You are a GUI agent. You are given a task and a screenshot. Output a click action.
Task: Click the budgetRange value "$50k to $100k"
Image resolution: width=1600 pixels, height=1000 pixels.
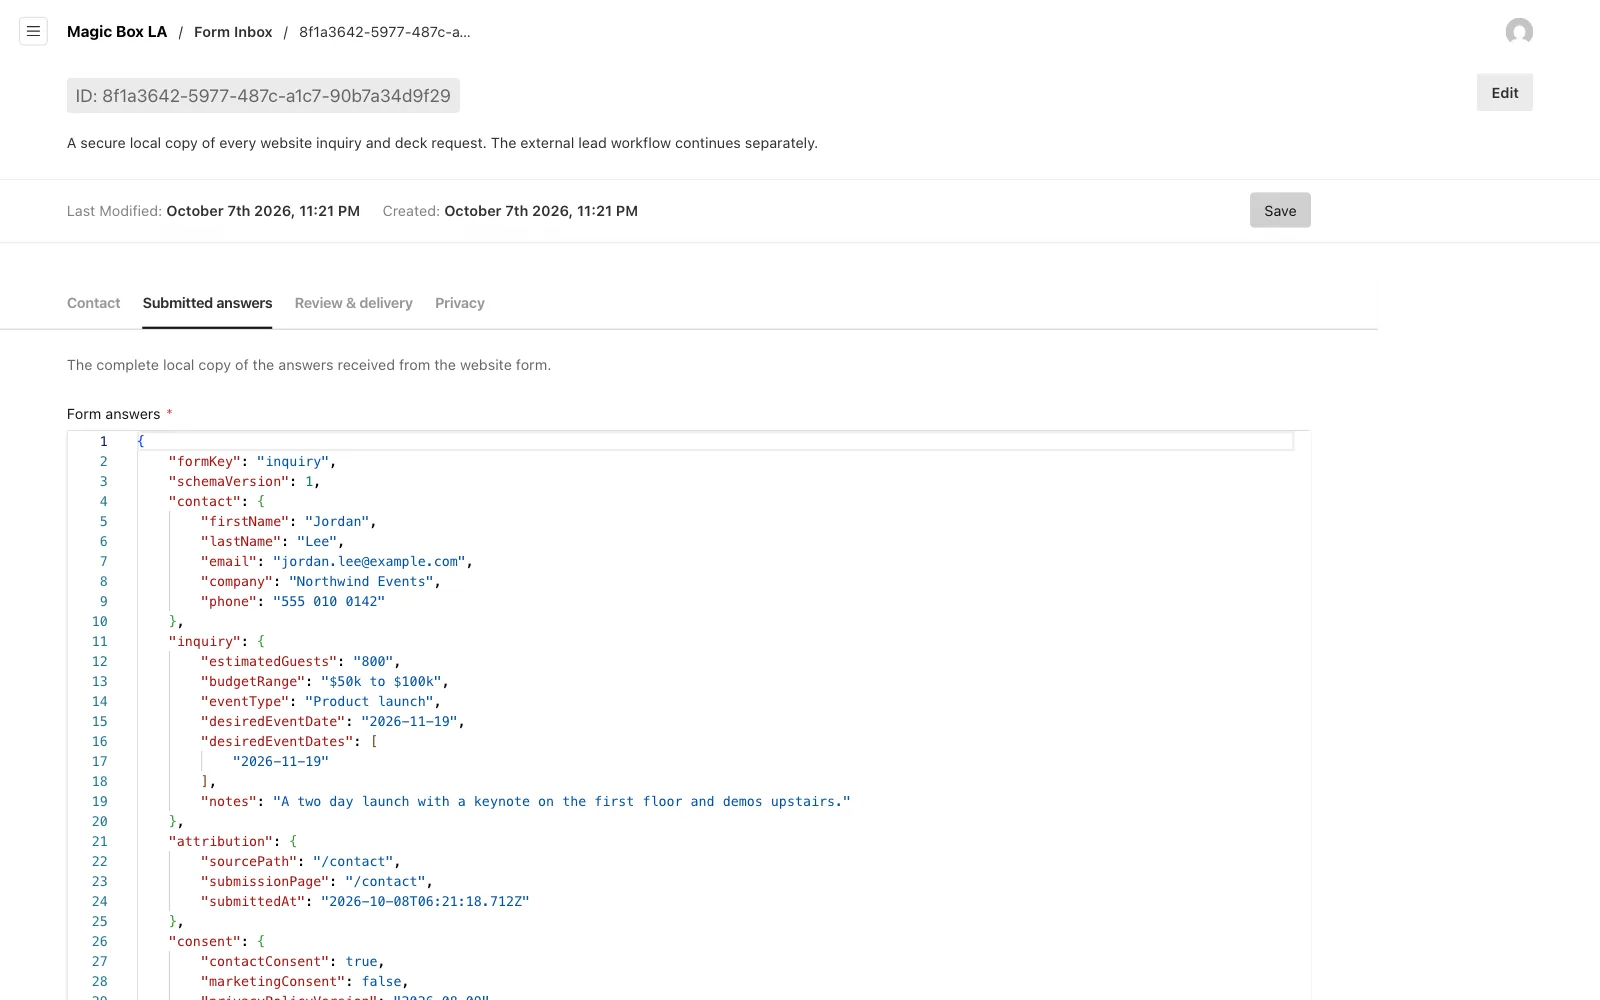[x=381, y=681]
